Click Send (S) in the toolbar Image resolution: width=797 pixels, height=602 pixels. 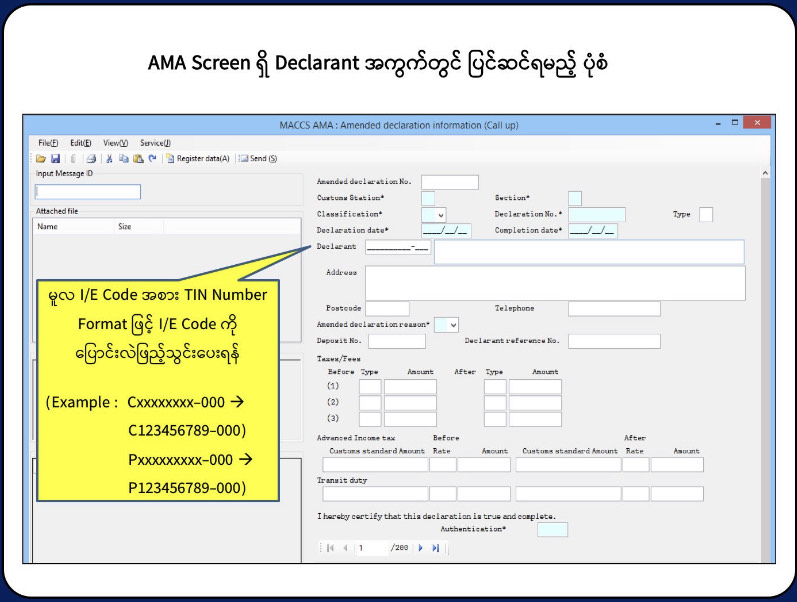pos(258,159)
